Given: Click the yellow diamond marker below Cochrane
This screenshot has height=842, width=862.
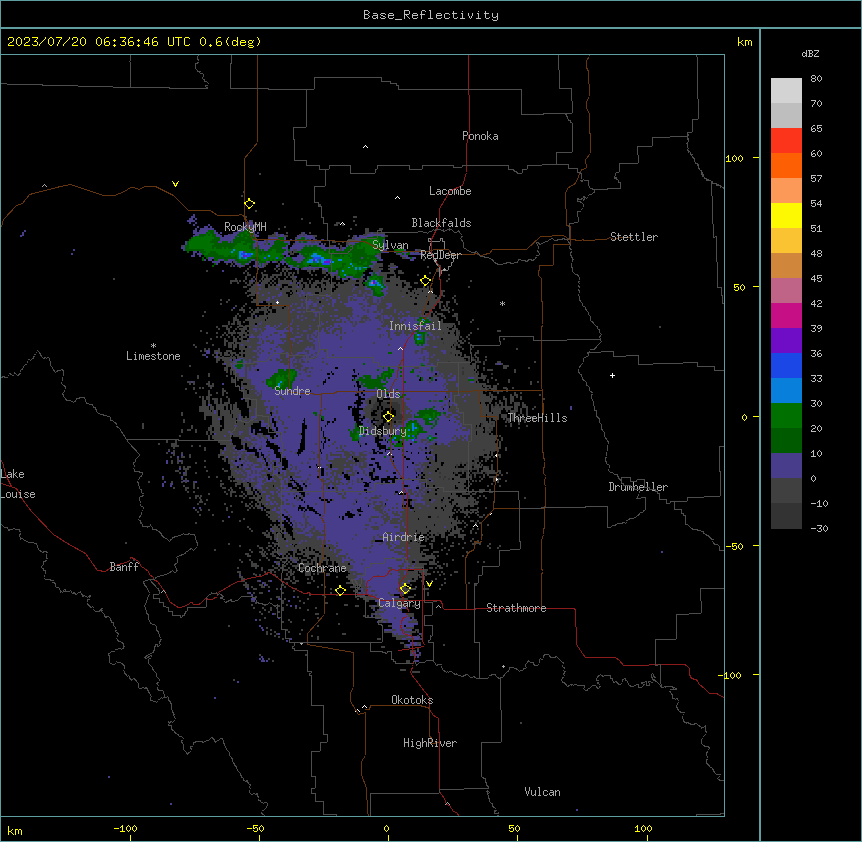Looking at the screenshot, I should click(x=340, y=590).
